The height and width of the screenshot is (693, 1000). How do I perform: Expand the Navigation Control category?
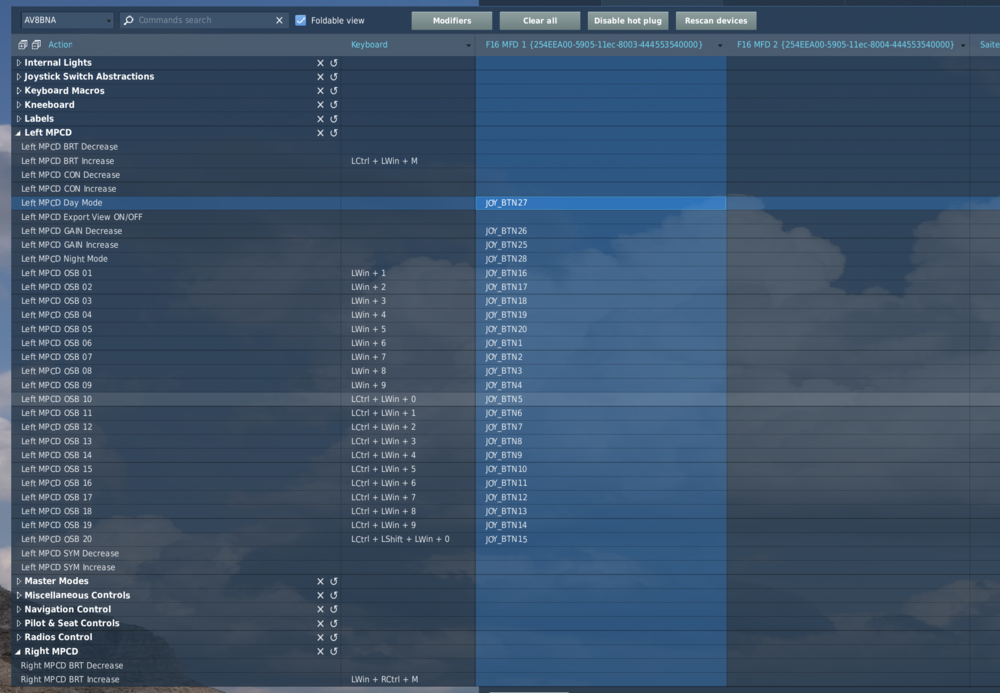(x=18, y=609)
